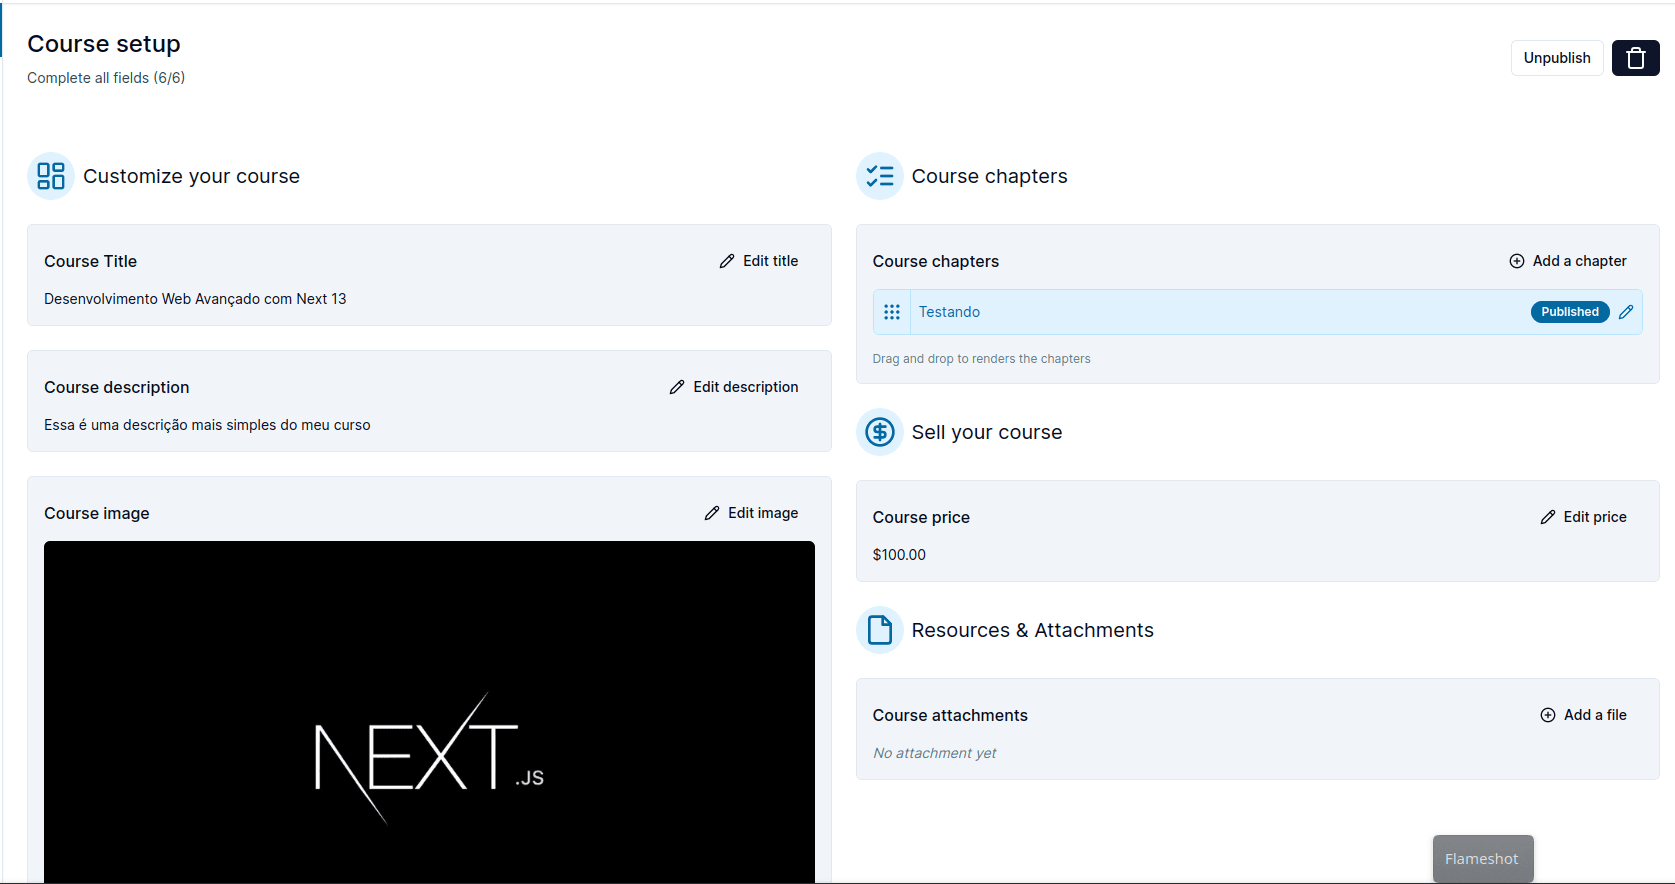Click 'Drag and drop to renders the chapters' hint

click(x=981, y=359)
